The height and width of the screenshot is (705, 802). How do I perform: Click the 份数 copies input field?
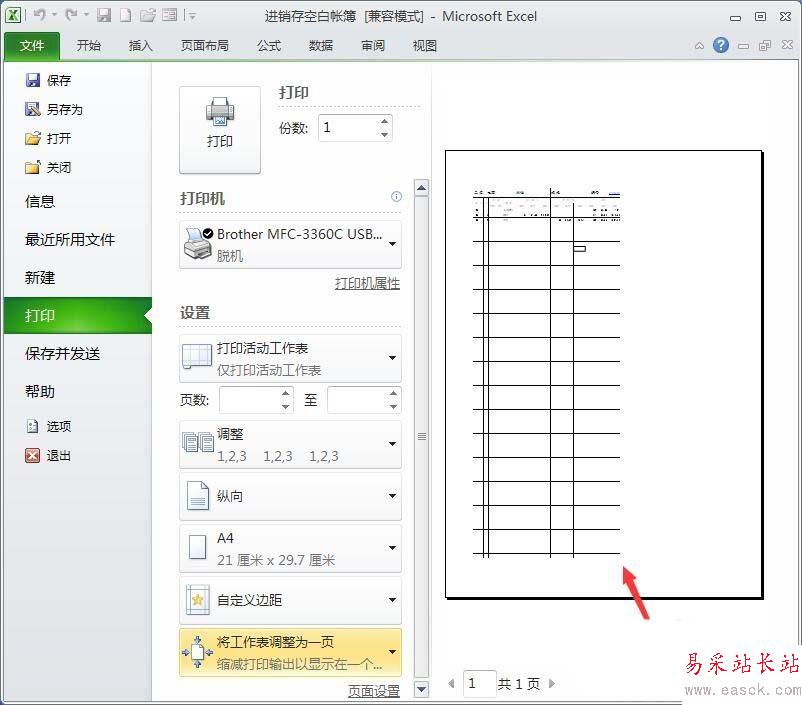pyautogui.click(x=348, y=128)
